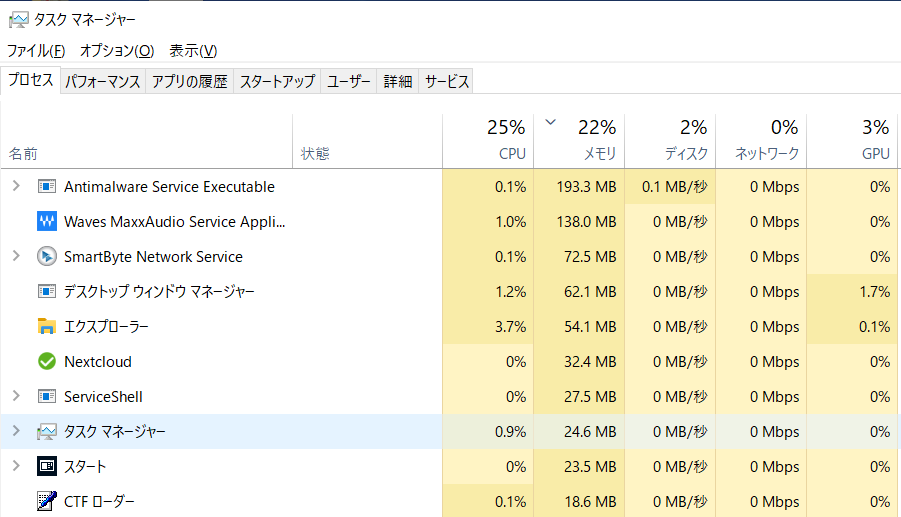
Task: Switch to the スタートアップ tab
Action: click(277, 82)
